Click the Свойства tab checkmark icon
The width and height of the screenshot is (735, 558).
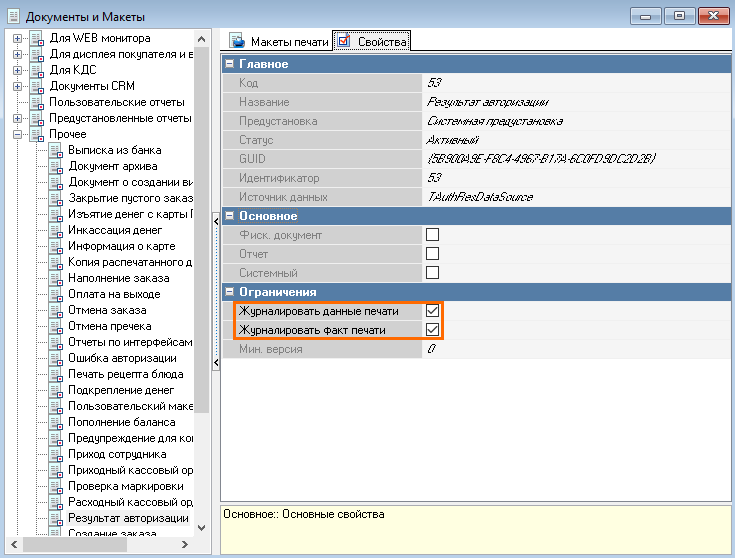point(345,41)
